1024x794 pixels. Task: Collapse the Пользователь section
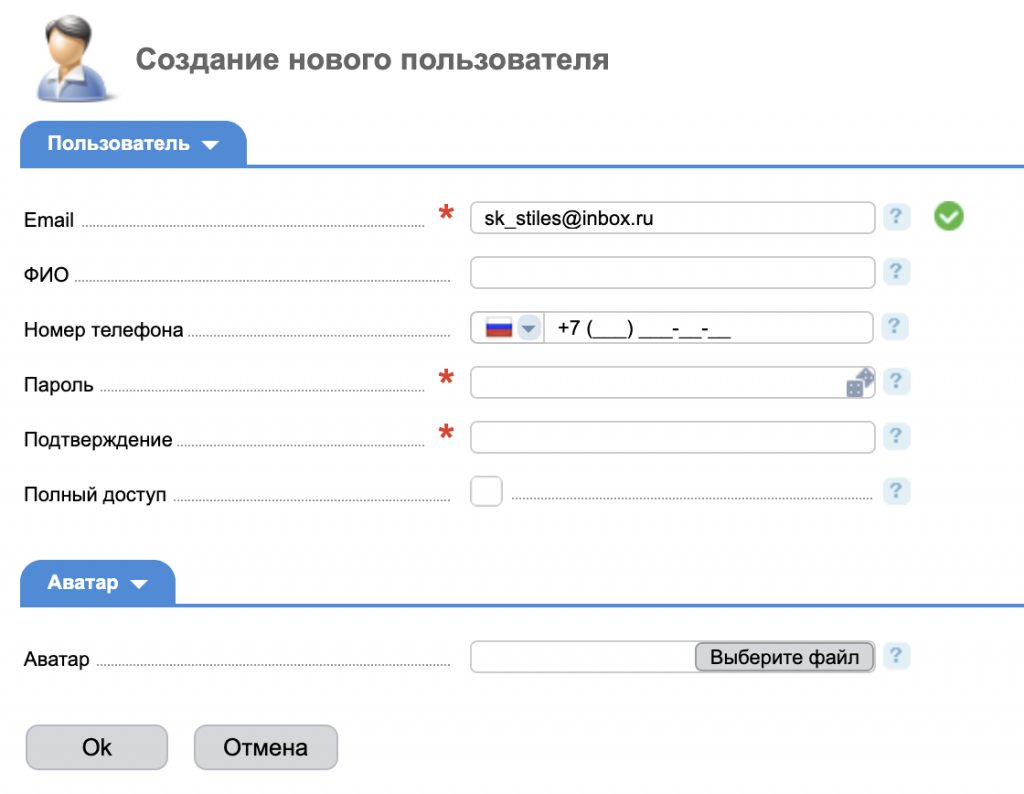[x=133, y=144]
